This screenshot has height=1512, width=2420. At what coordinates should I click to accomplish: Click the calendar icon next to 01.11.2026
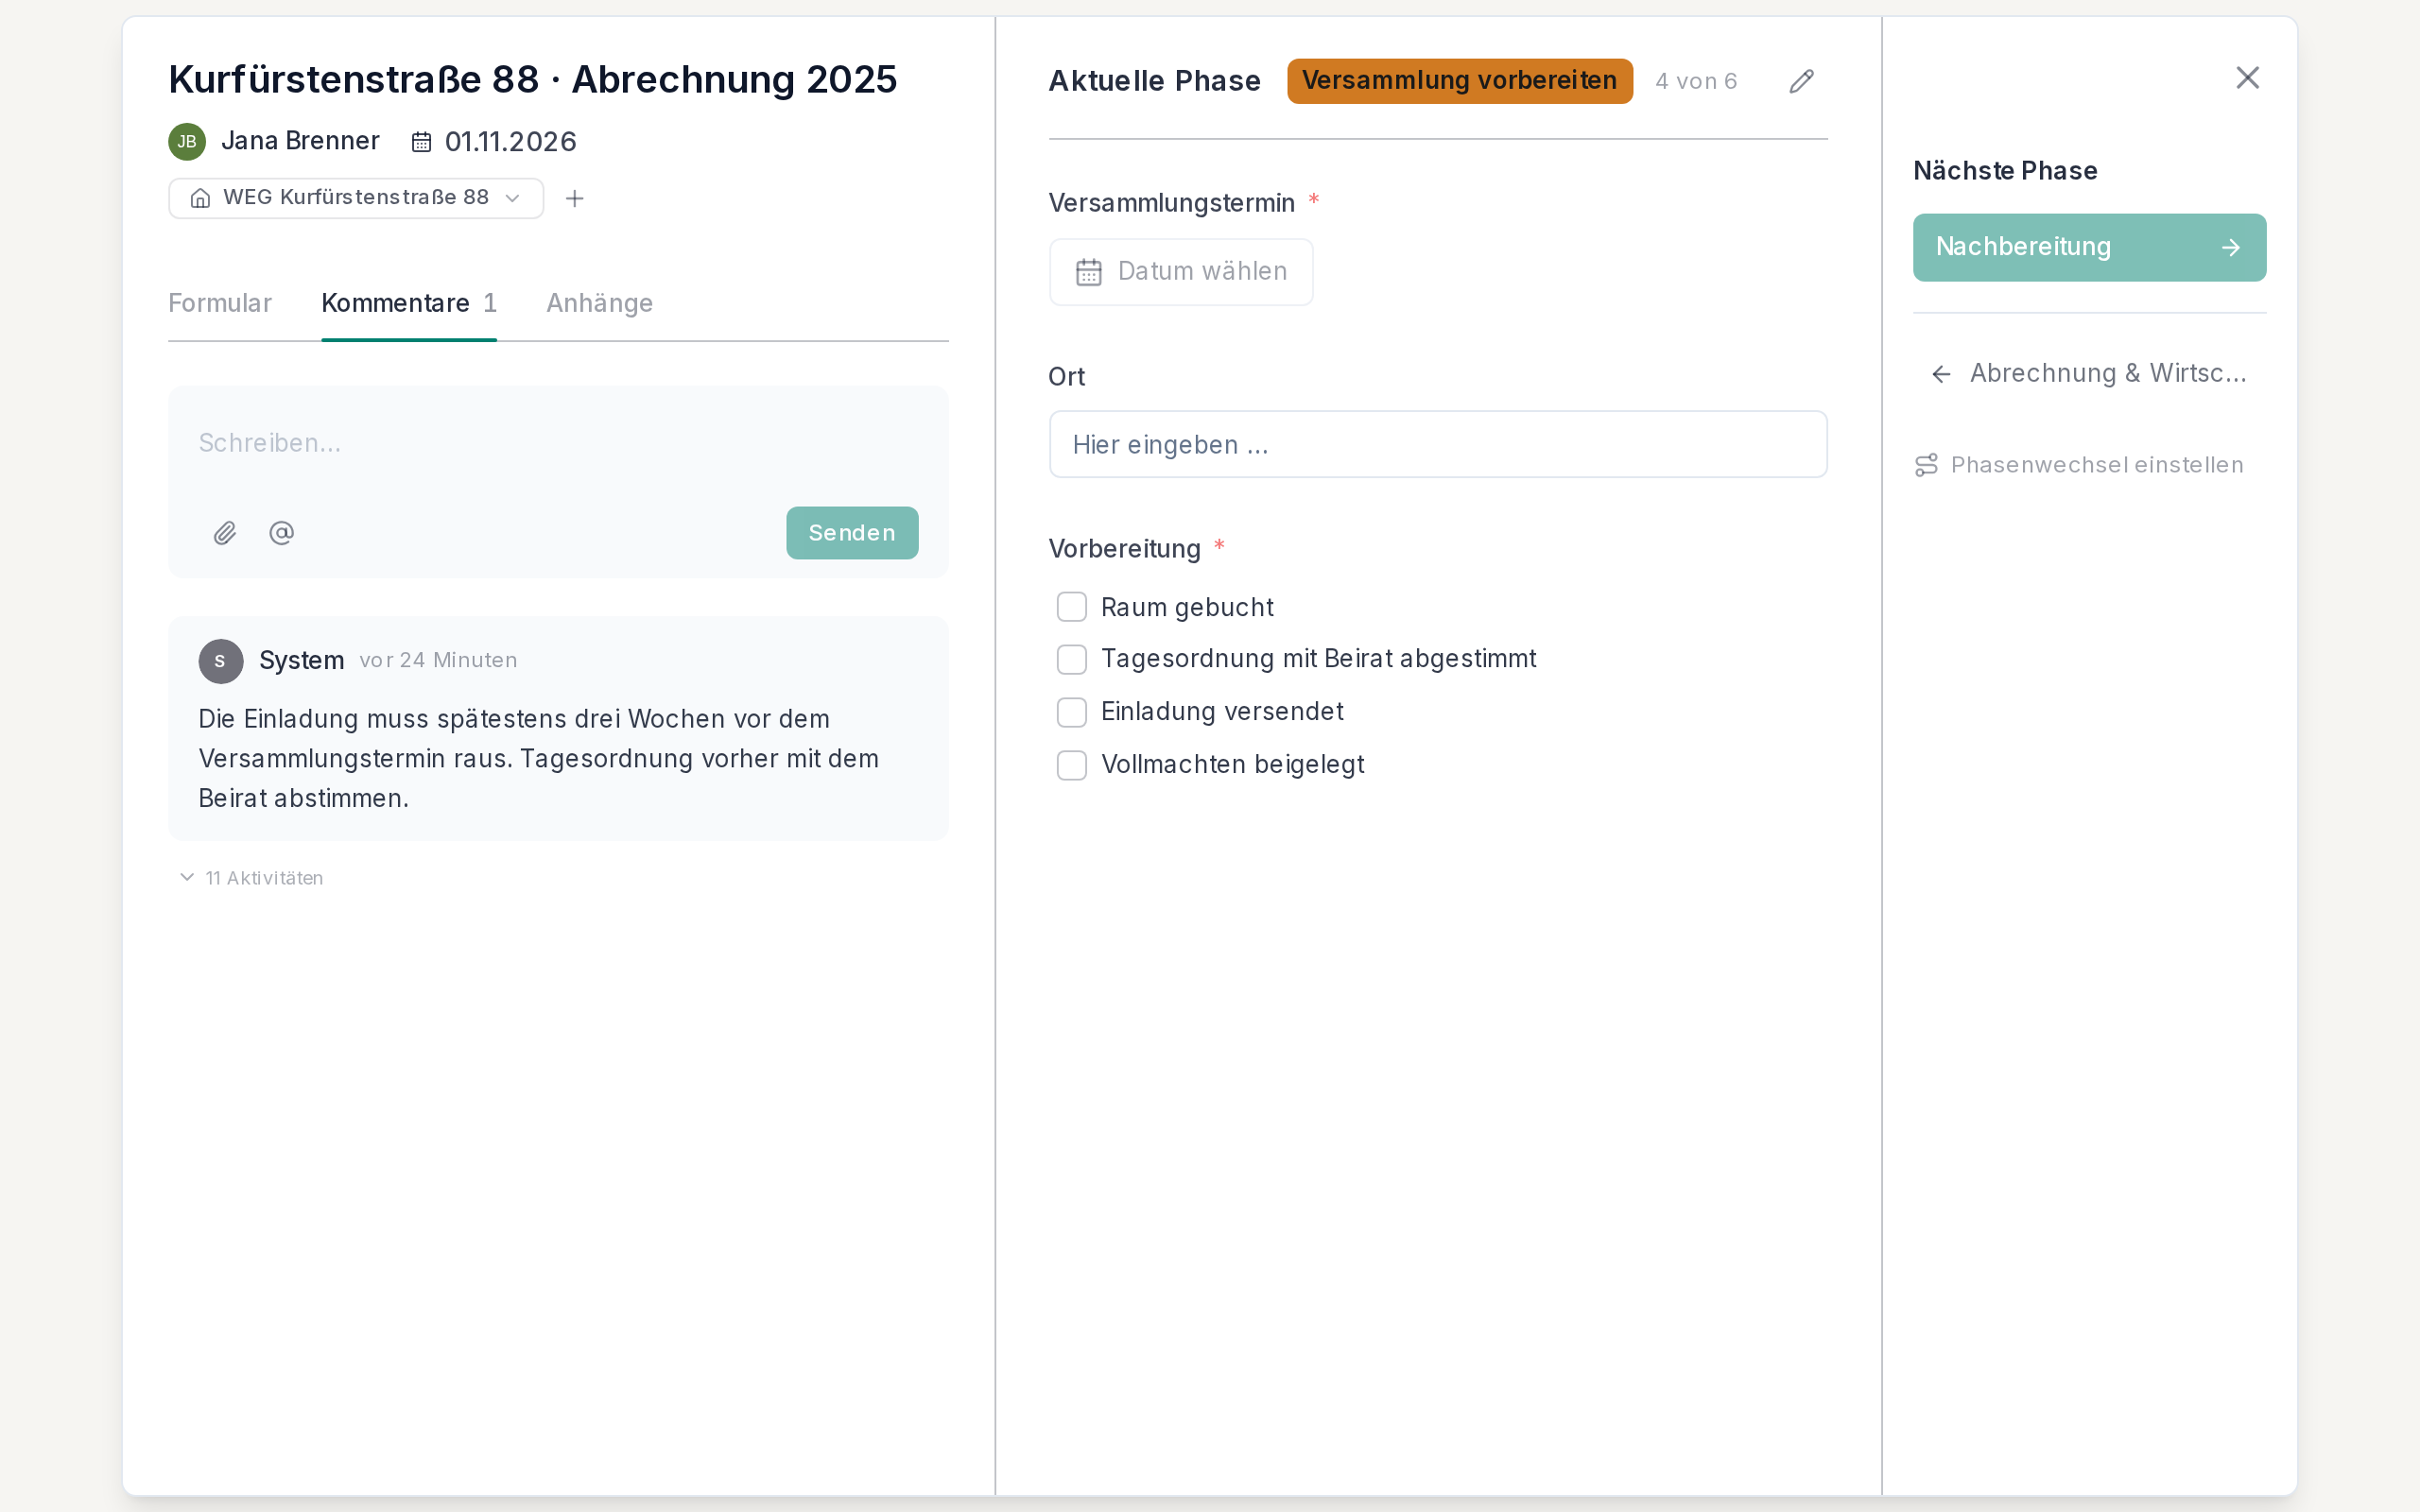pyautogui.click(x=422, y=142)
